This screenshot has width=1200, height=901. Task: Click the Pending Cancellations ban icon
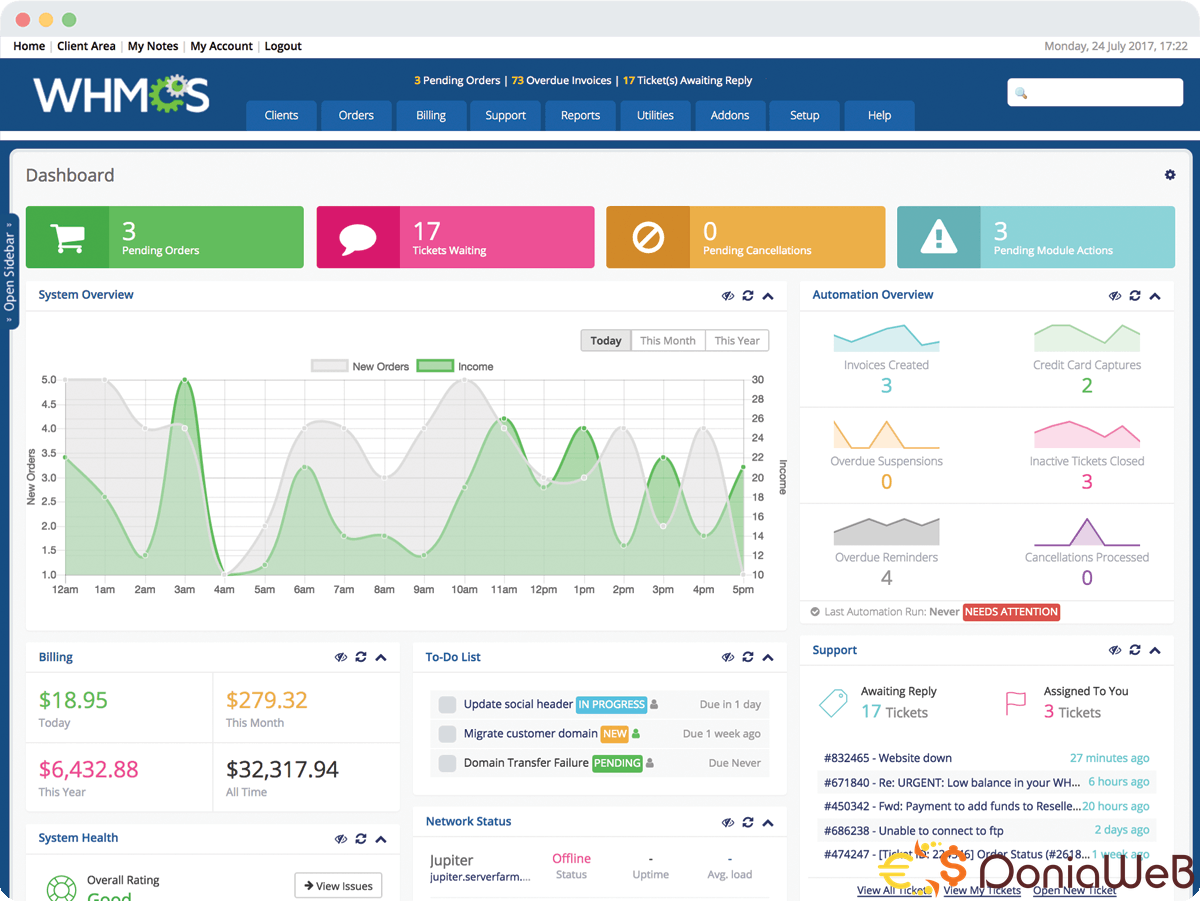click(x=648, y=238)
